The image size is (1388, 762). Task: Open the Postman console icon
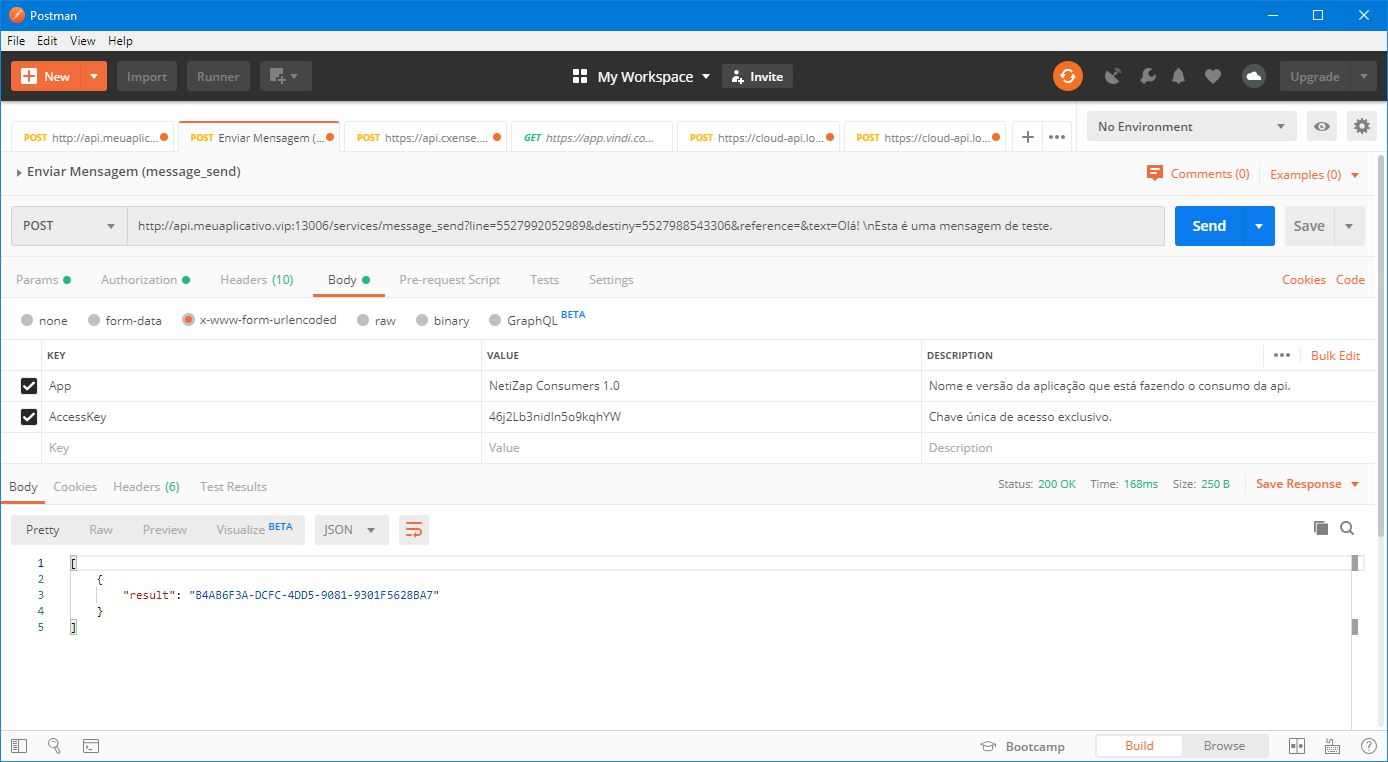(x=90, y=746)
